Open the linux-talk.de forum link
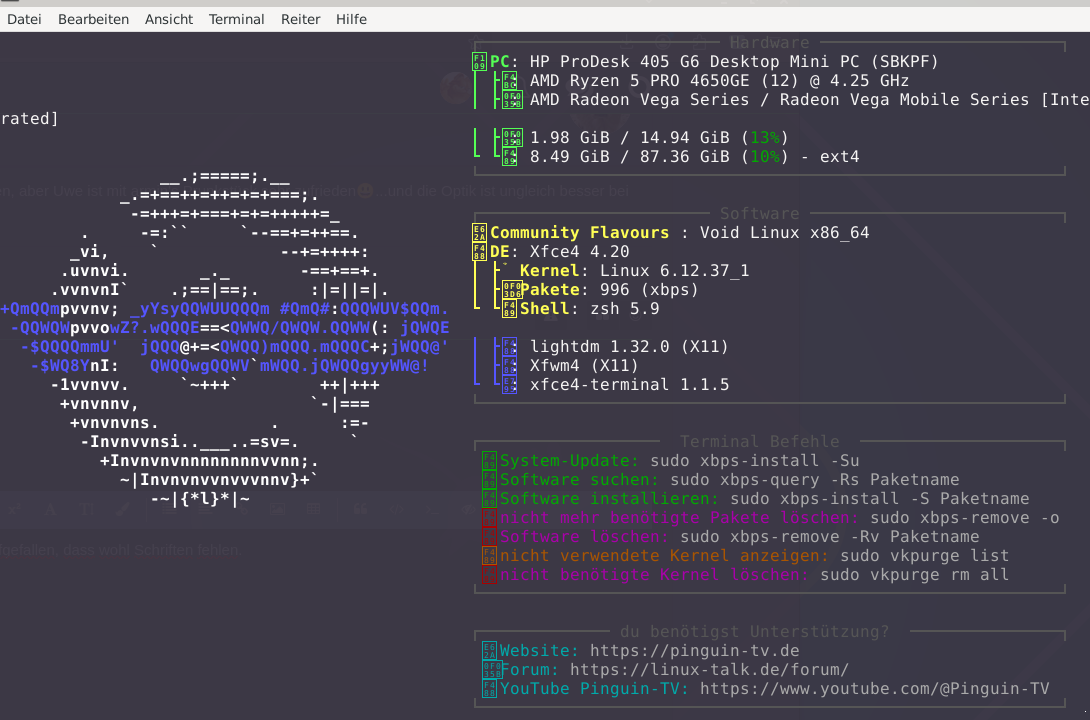This screenshot has height=720, width=1090. 709,670
